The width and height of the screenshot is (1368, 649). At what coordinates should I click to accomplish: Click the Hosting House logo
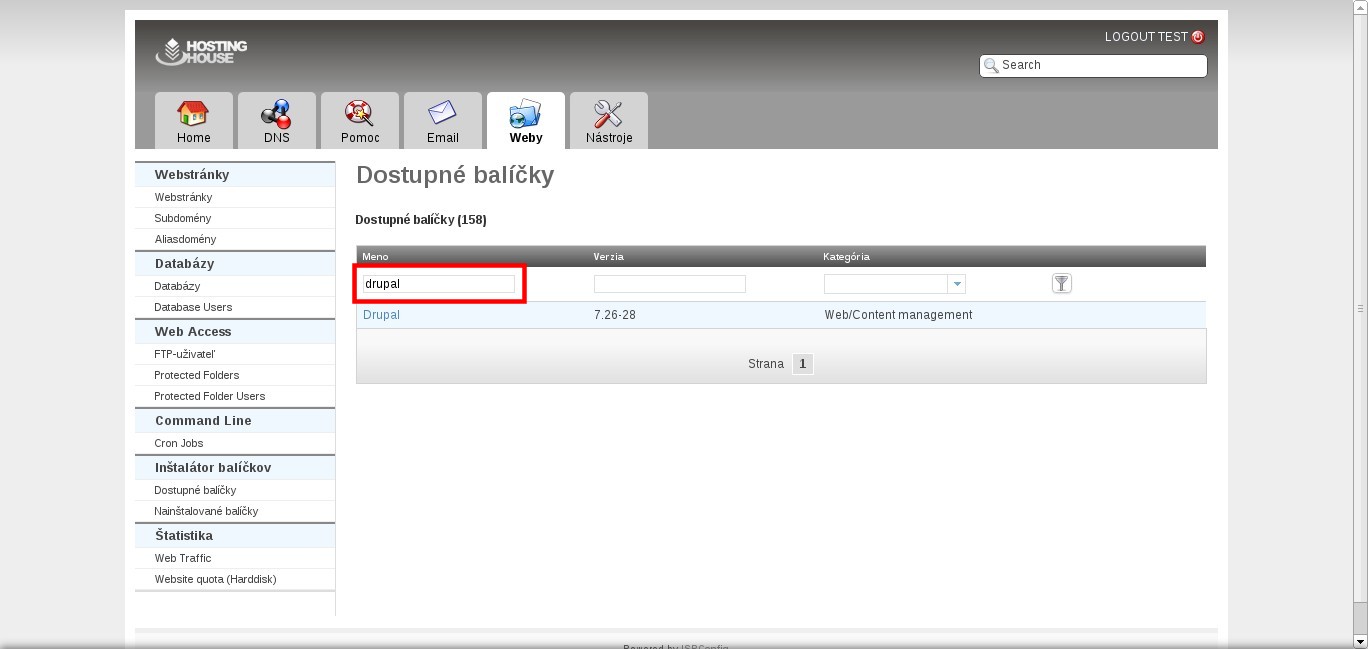(x=202, y=51)
